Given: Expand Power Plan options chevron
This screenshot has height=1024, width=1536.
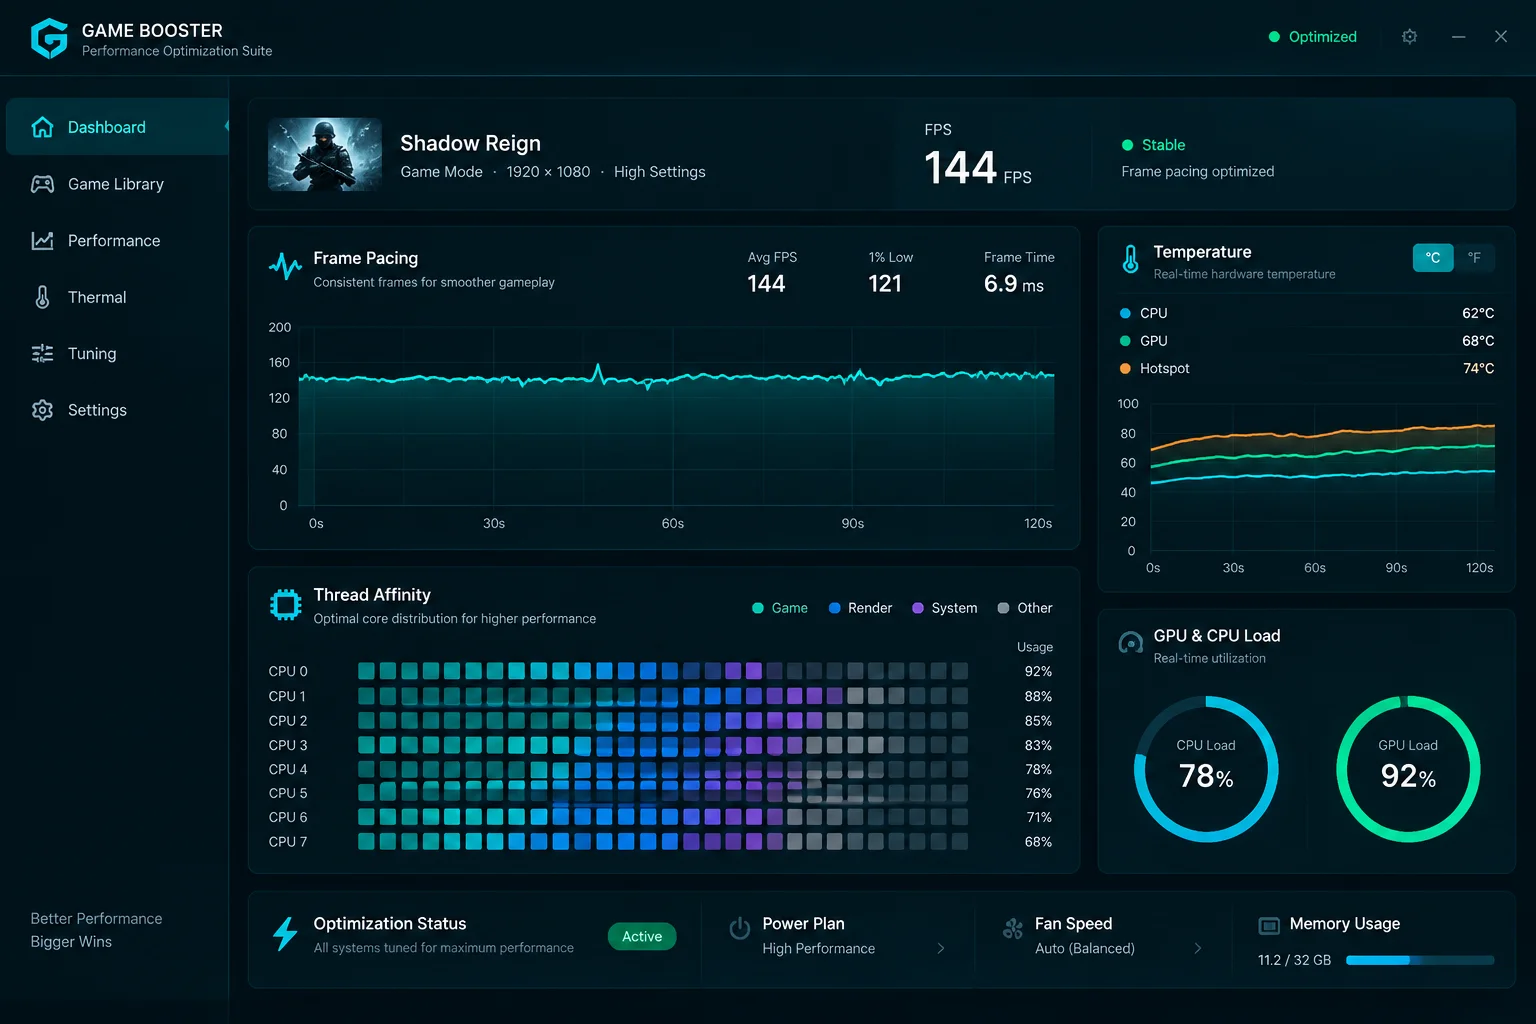Looking at the screenshot, I should (x=941, y=948).
